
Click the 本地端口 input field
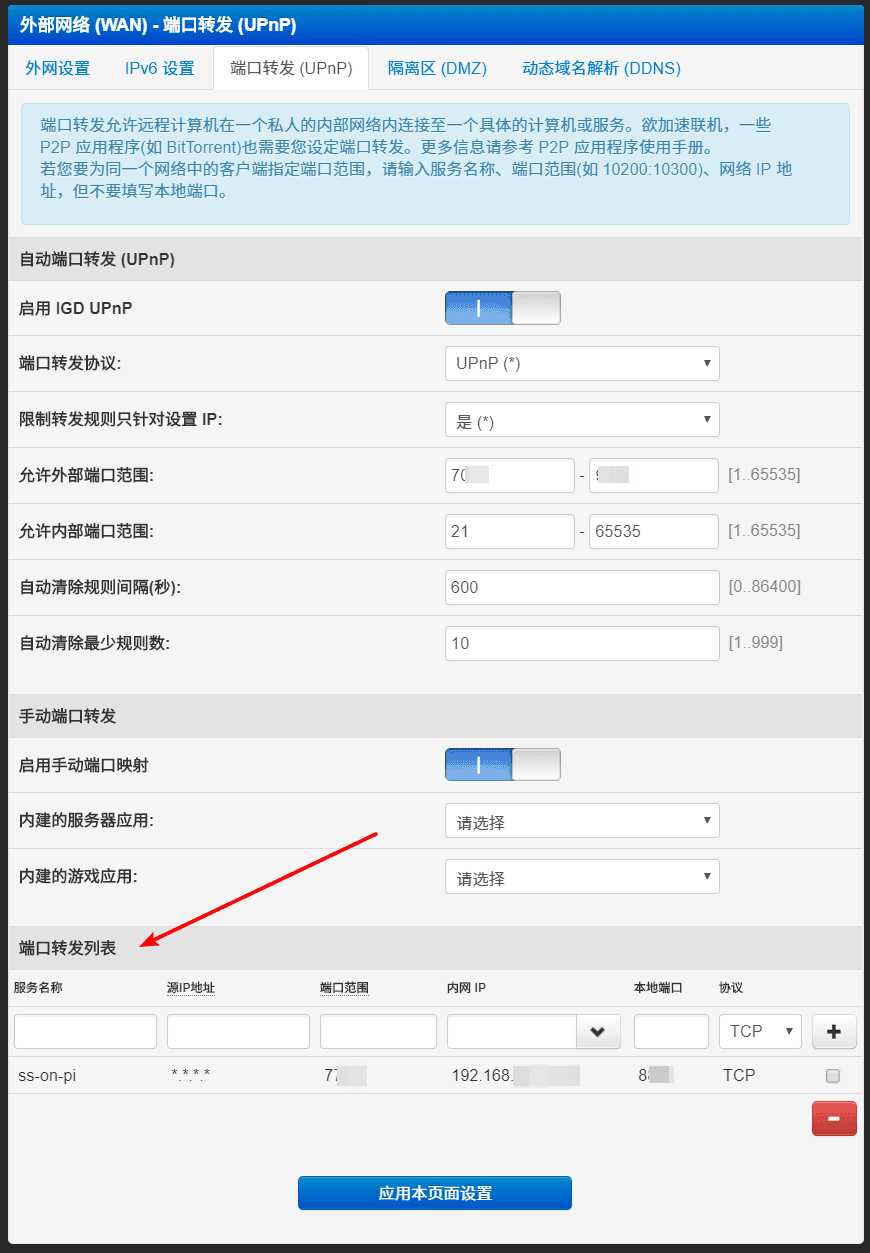coord(671,1031)
